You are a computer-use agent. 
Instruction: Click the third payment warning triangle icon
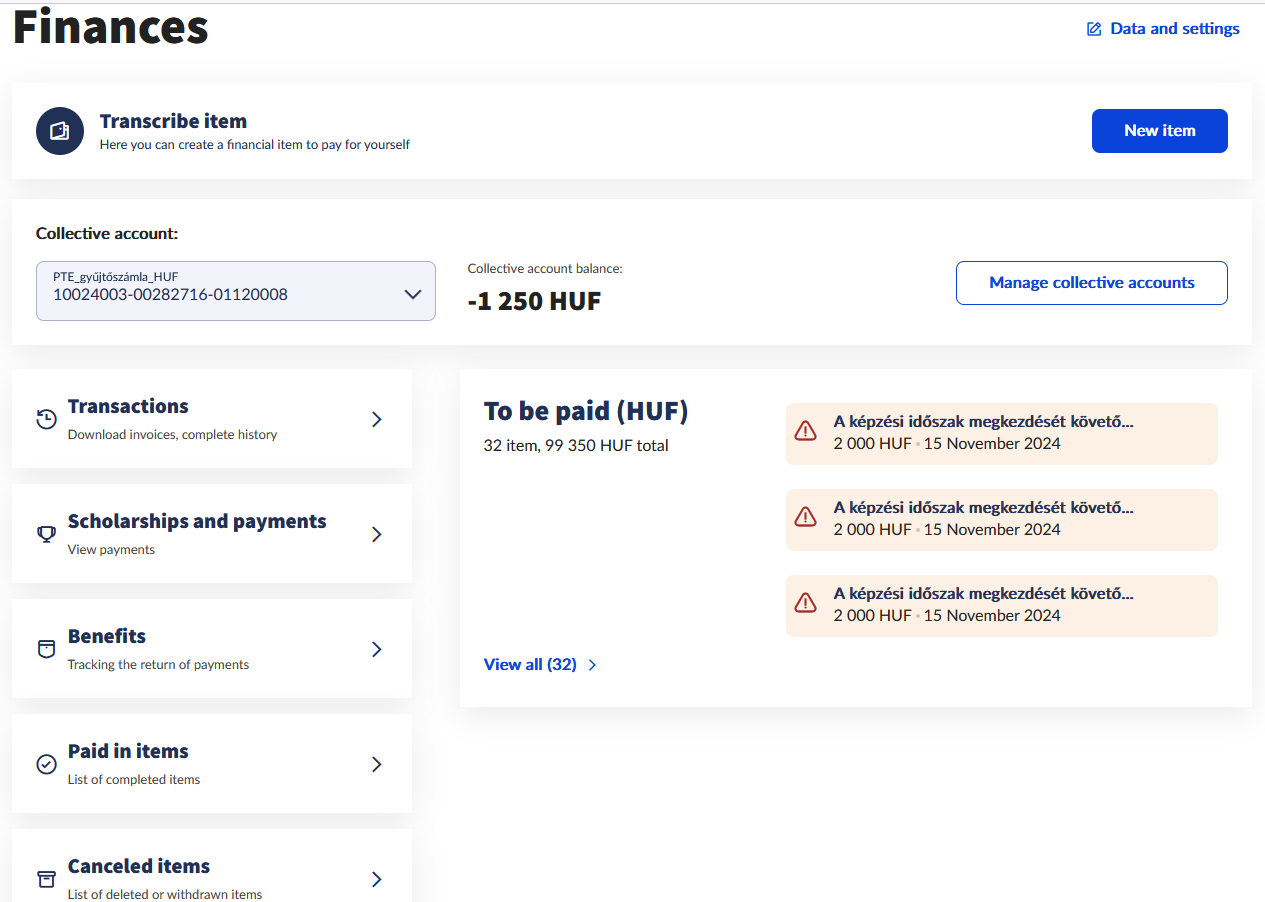click(805, 603)
